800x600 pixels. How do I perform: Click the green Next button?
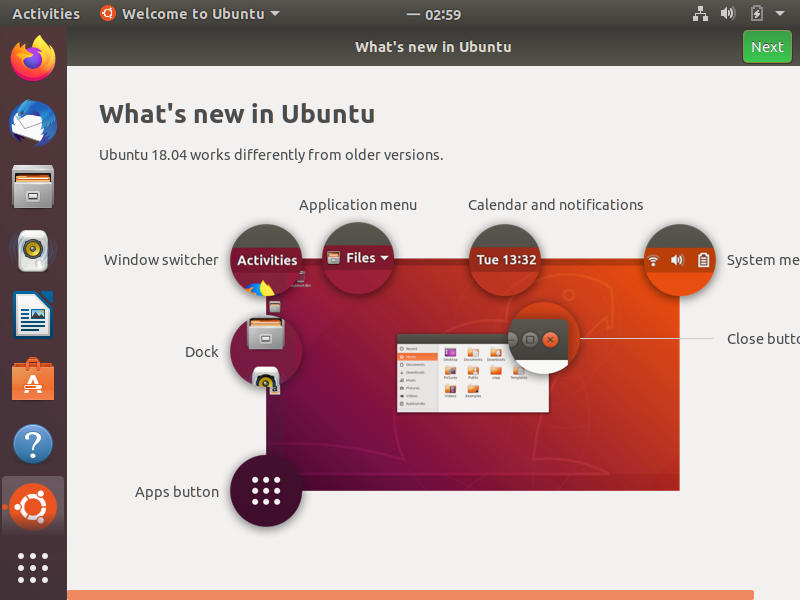coord(767,47)
